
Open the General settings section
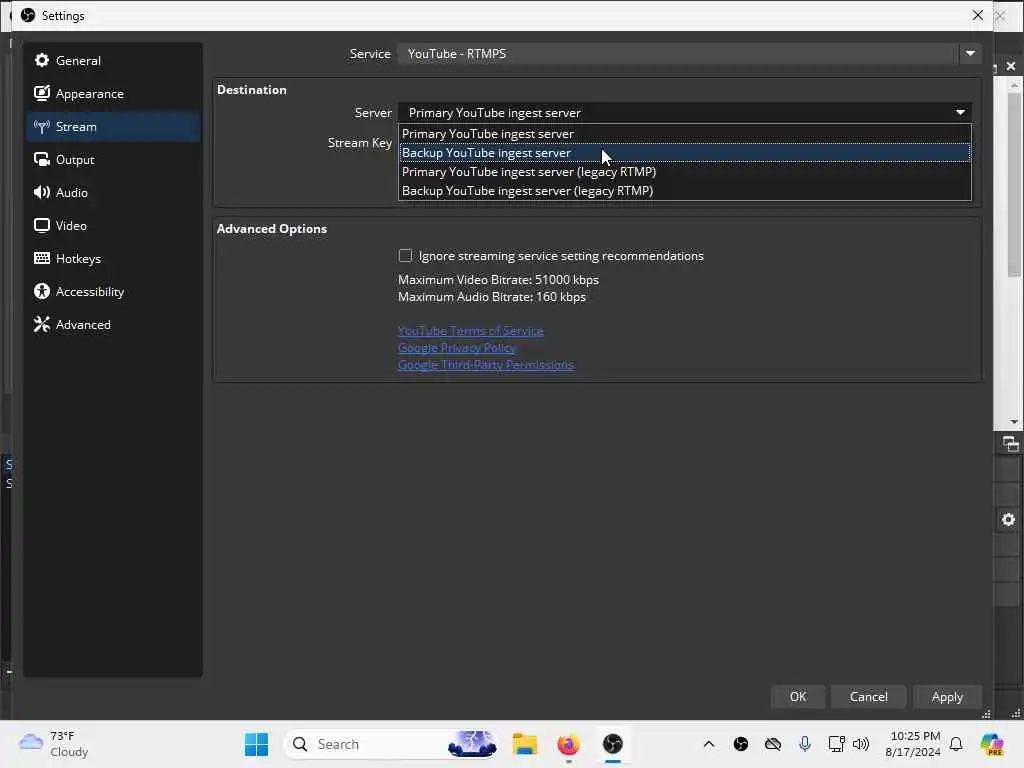[113, 61]
